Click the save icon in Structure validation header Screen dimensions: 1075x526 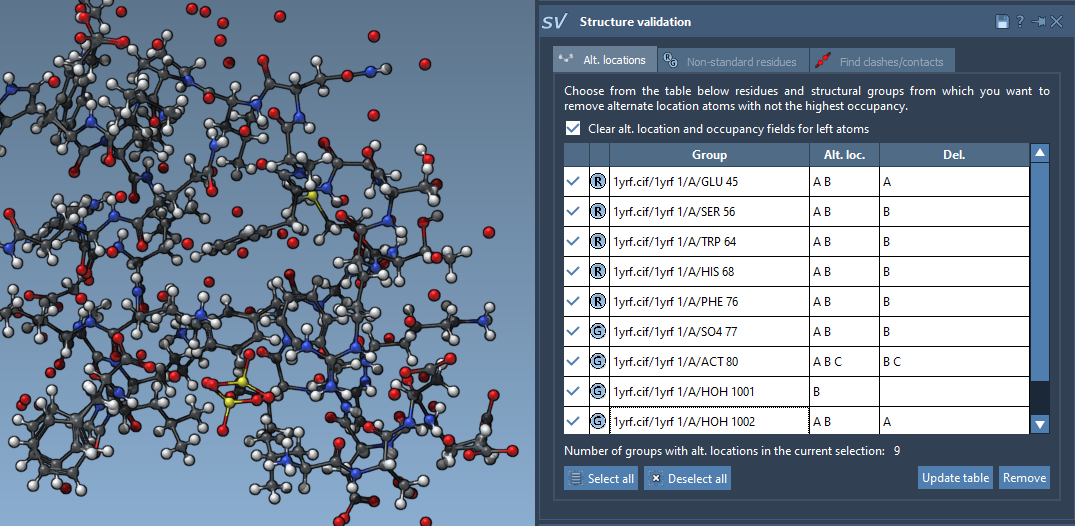(1002, 22)
